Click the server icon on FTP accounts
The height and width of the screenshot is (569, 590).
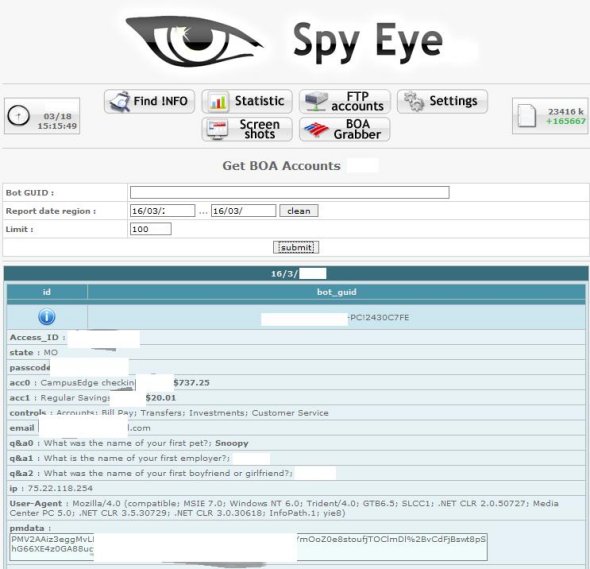pos(316,101)
